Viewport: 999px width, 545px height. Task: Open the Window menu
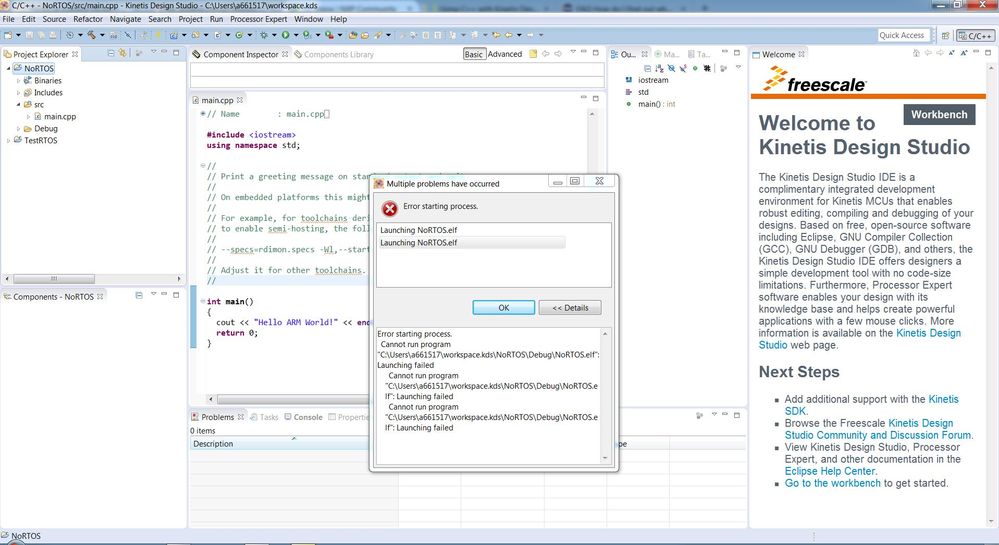tap(308, 19)
